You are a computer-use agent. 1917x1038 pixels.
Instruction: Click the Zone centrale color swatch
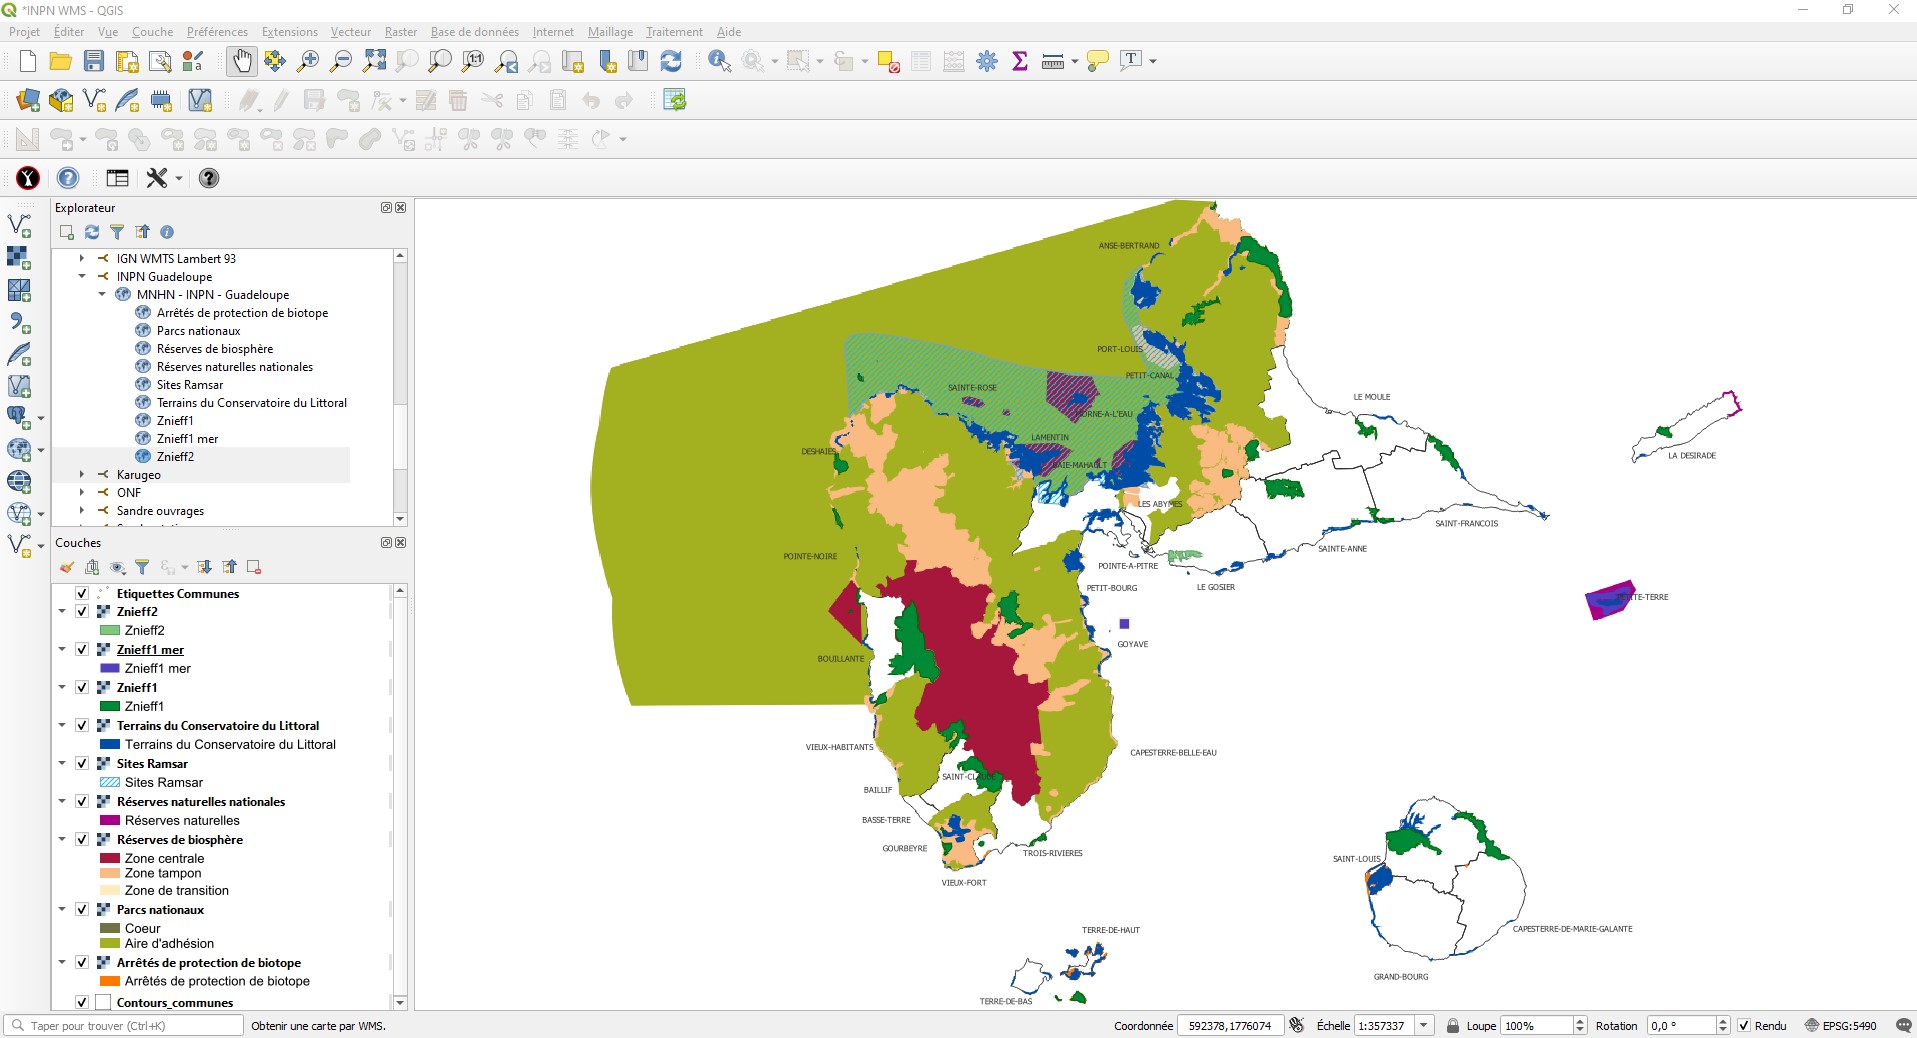[110, 858]
